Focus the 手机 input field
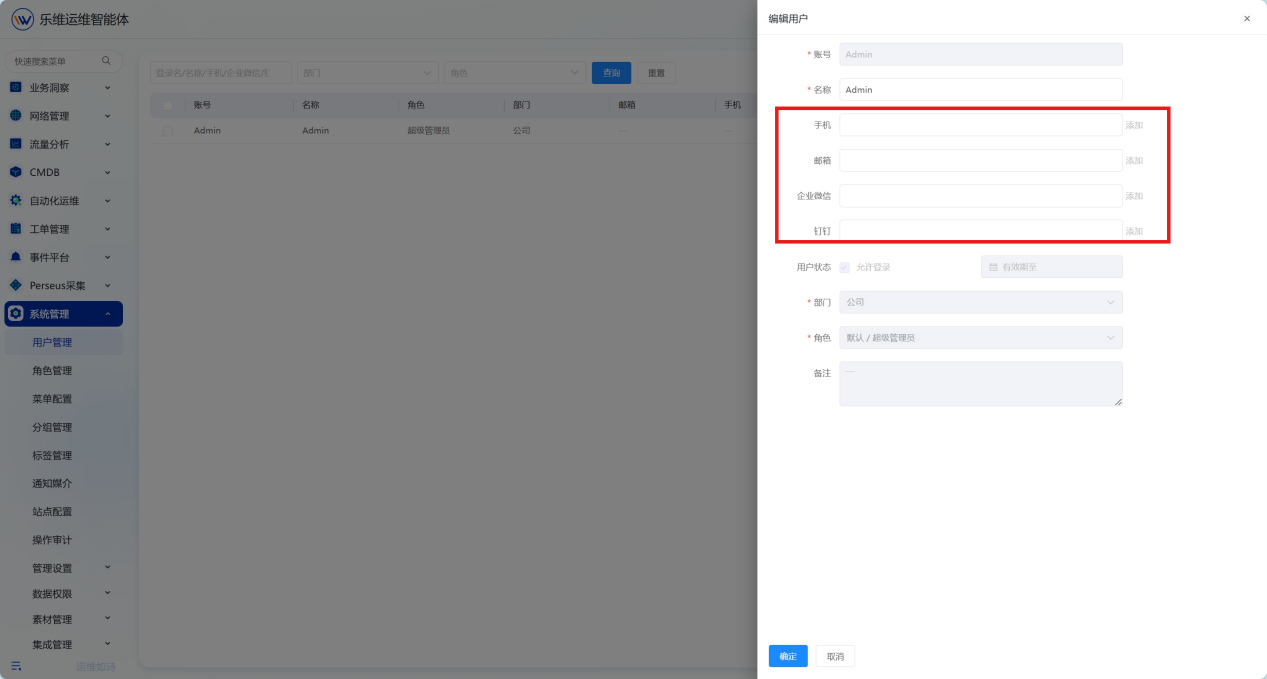The width and height of the screenshot is (1267, 679). point(981,125)
